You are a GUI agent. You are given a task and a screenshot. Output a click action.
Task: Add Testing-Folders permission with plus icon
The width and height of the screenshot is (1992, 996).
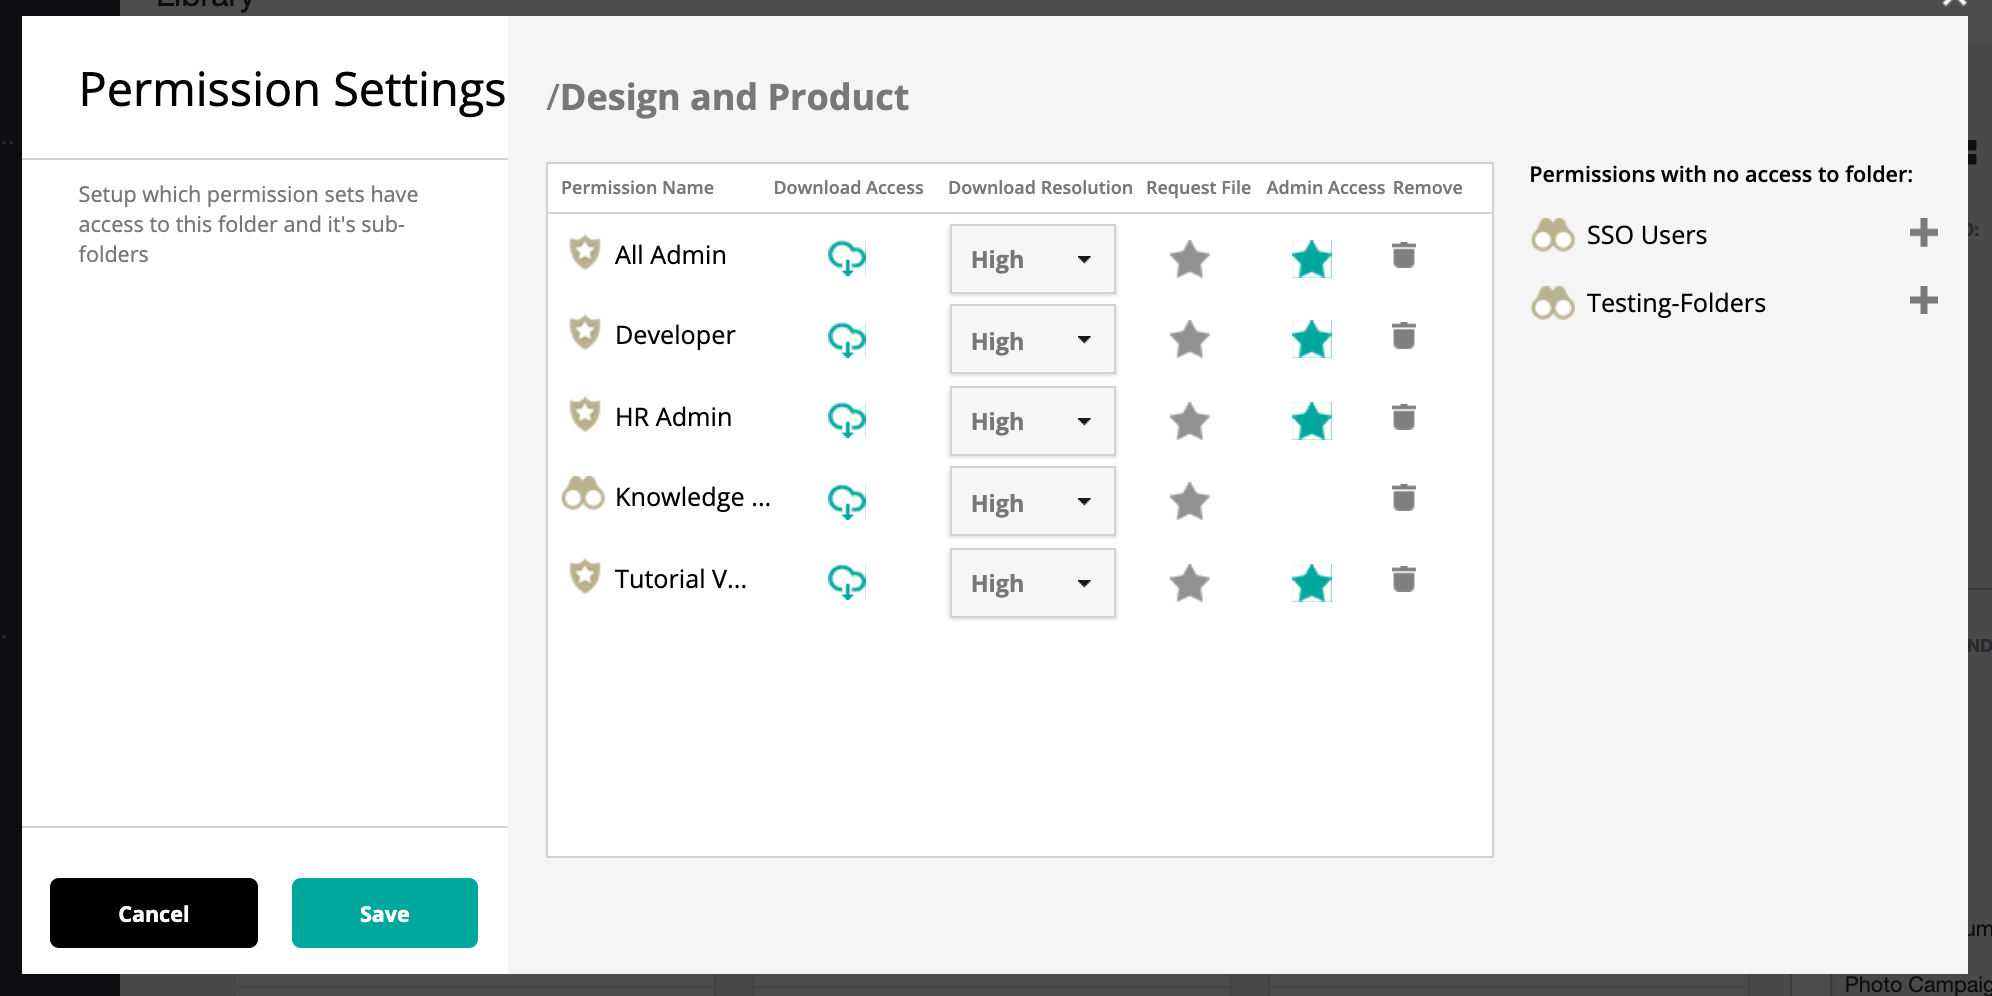pyautogui.click(x=1923, y=301)
